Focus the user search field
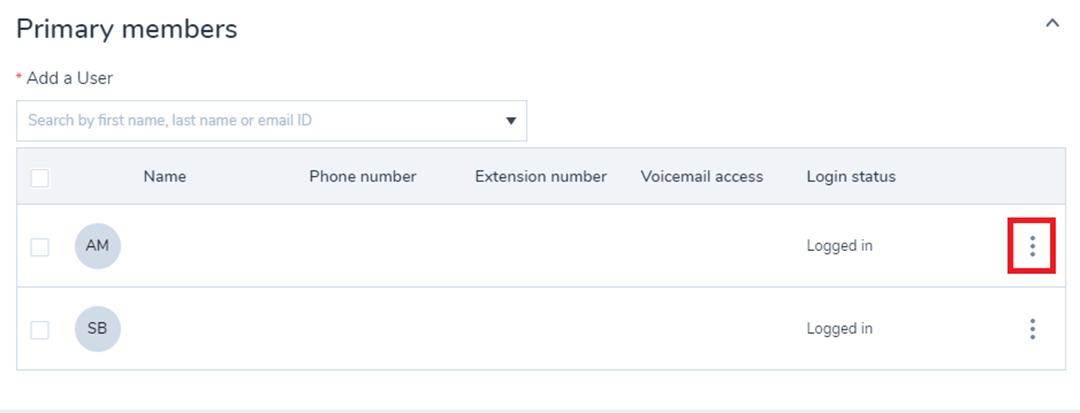 (271, 120)
